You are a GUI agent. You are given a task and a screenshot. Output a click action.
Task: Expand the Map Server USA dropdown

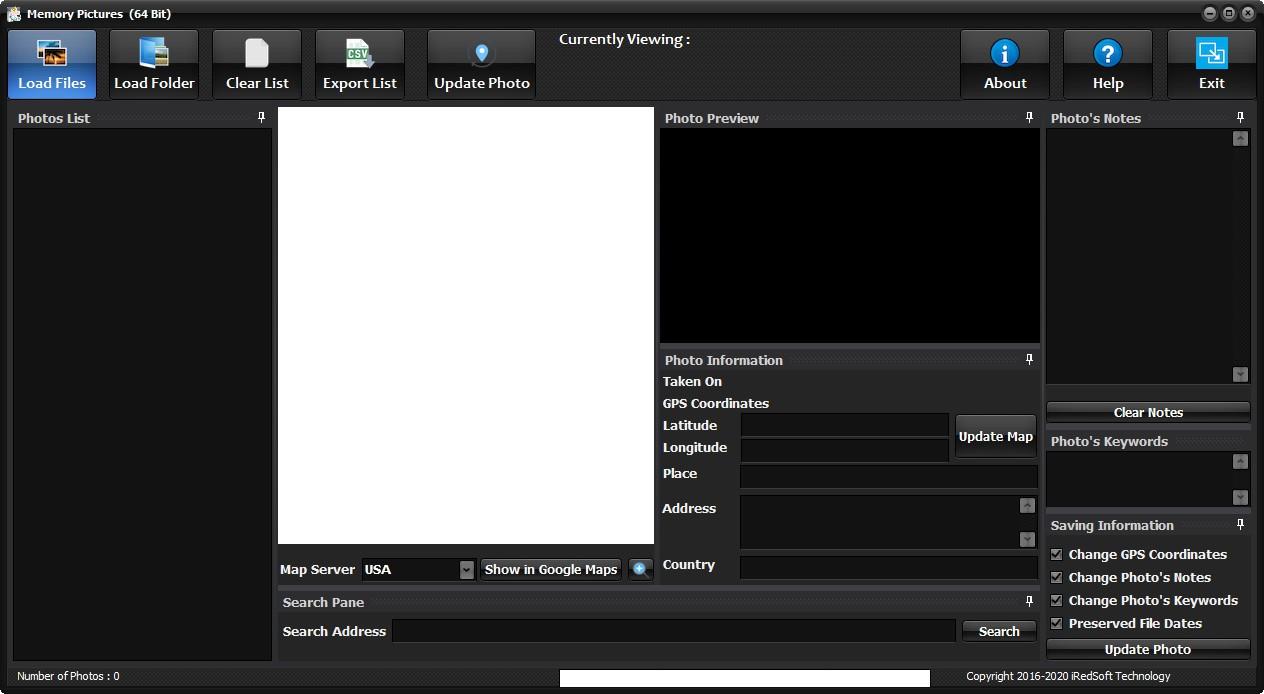click(466, 570)
